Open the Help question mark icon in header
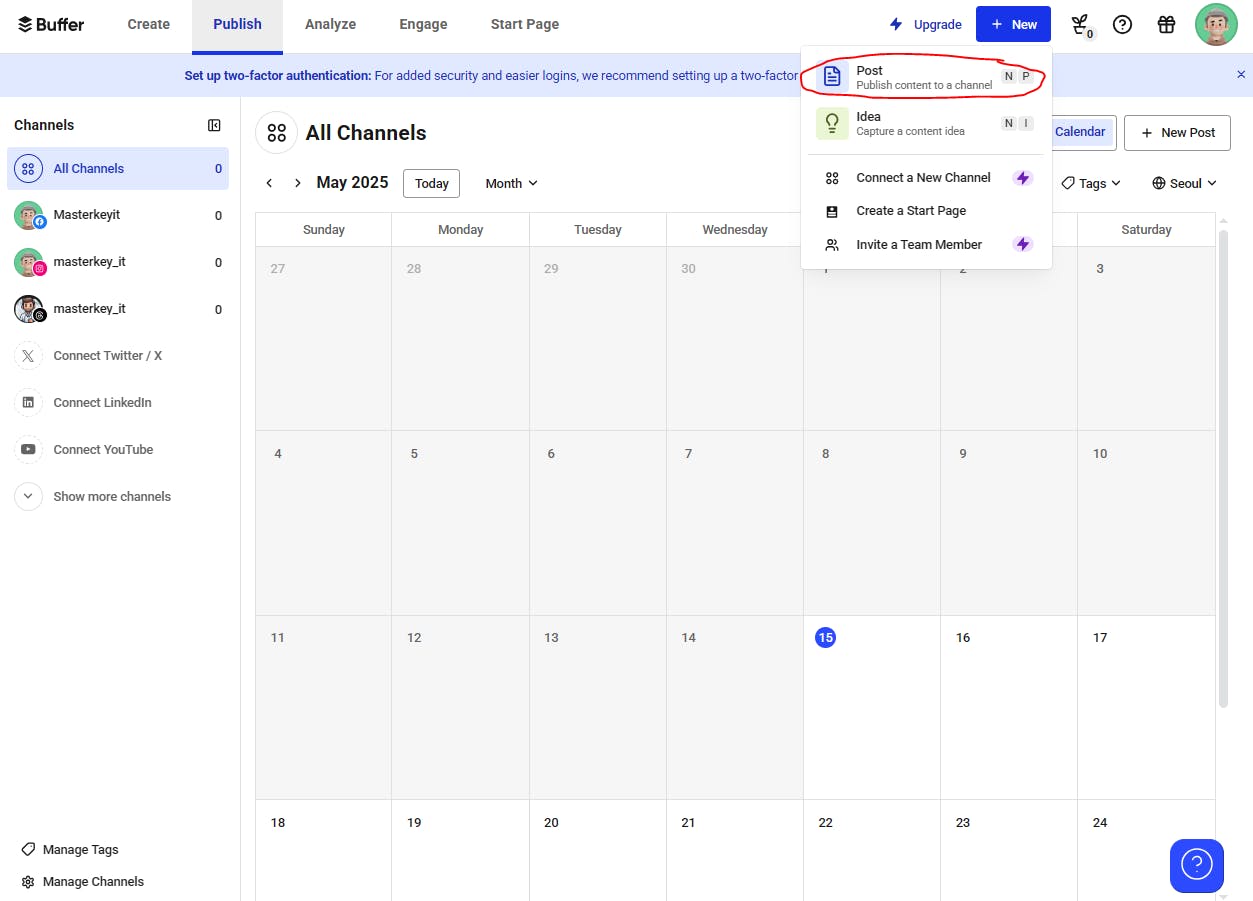The height and width of the screenshot is (901, 1253). tap(1122, 24)
